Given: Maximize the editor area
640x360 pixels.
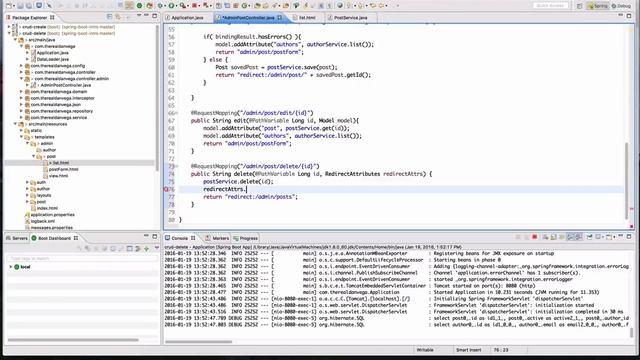Looking at the screenshot, I should coord(629,16).
